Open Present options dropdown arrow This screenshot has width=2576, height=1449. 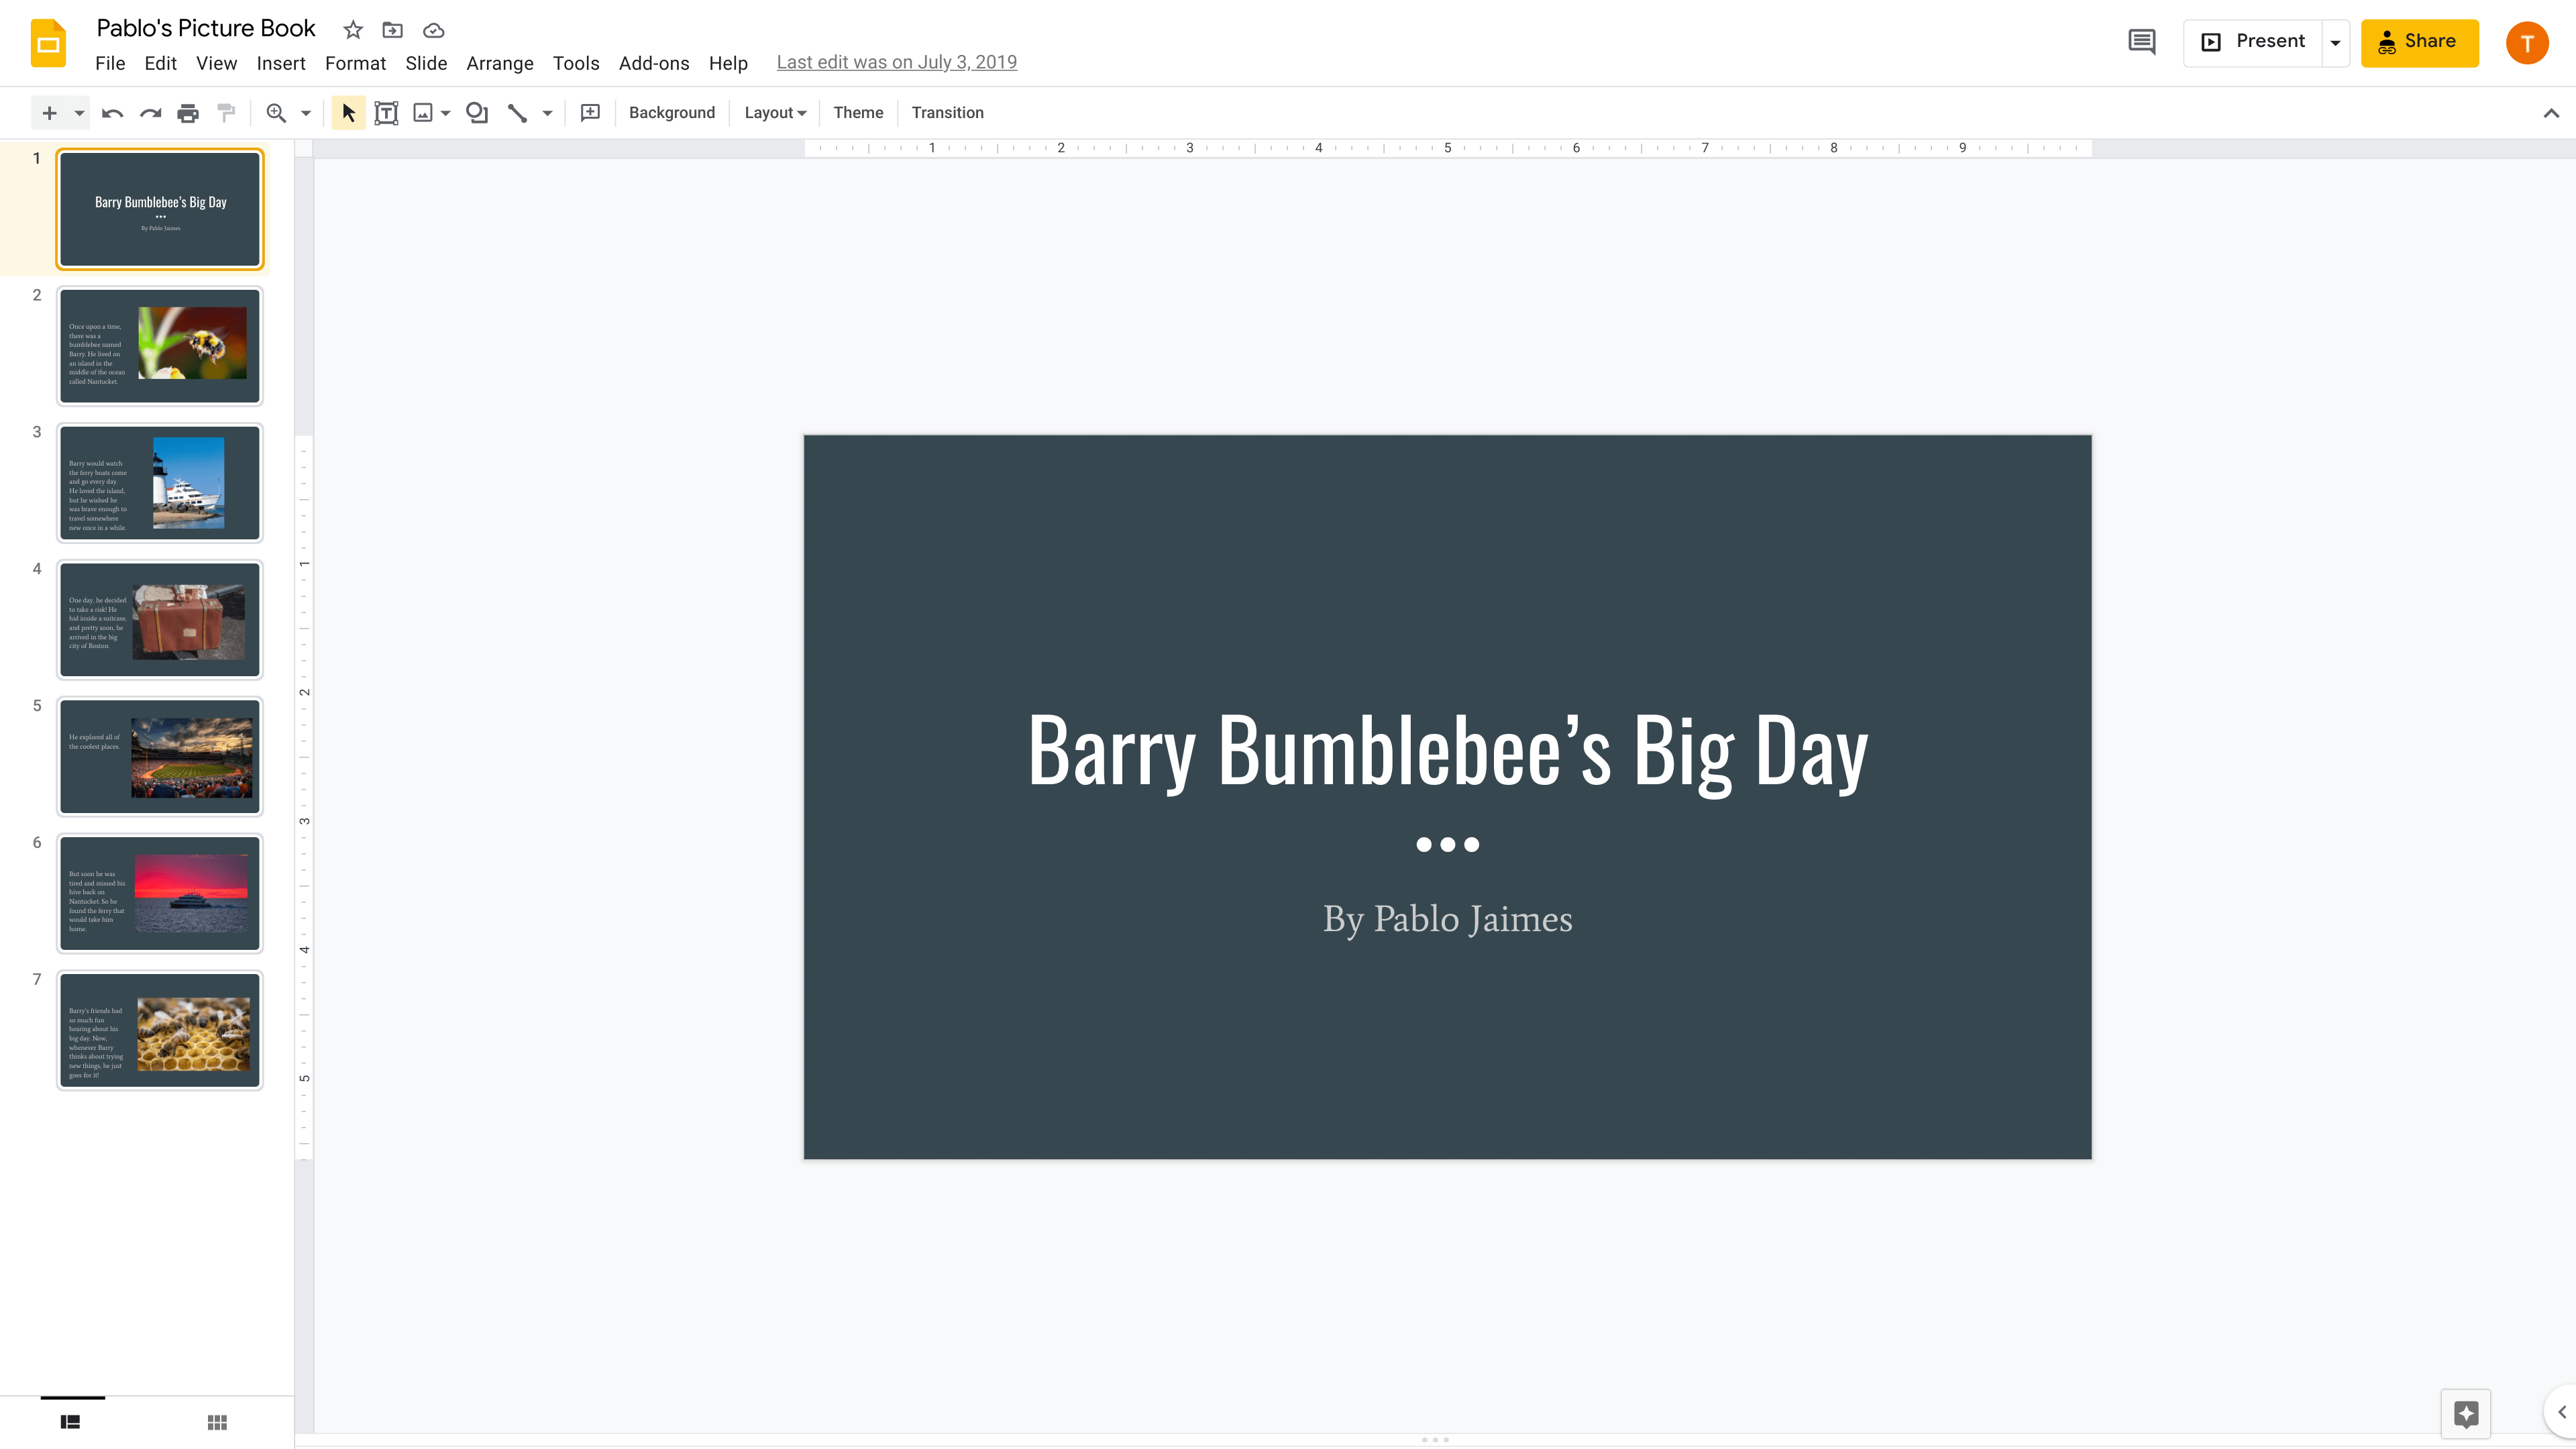[x=2335, y=43]
